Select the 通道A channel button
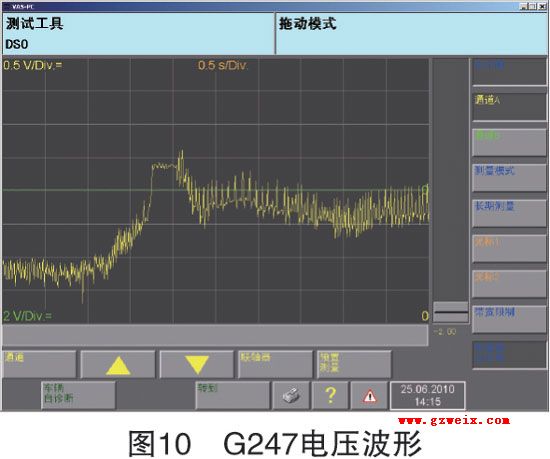Image resolution: width=550 pixels, height=459 pixels. coord(509,107)
